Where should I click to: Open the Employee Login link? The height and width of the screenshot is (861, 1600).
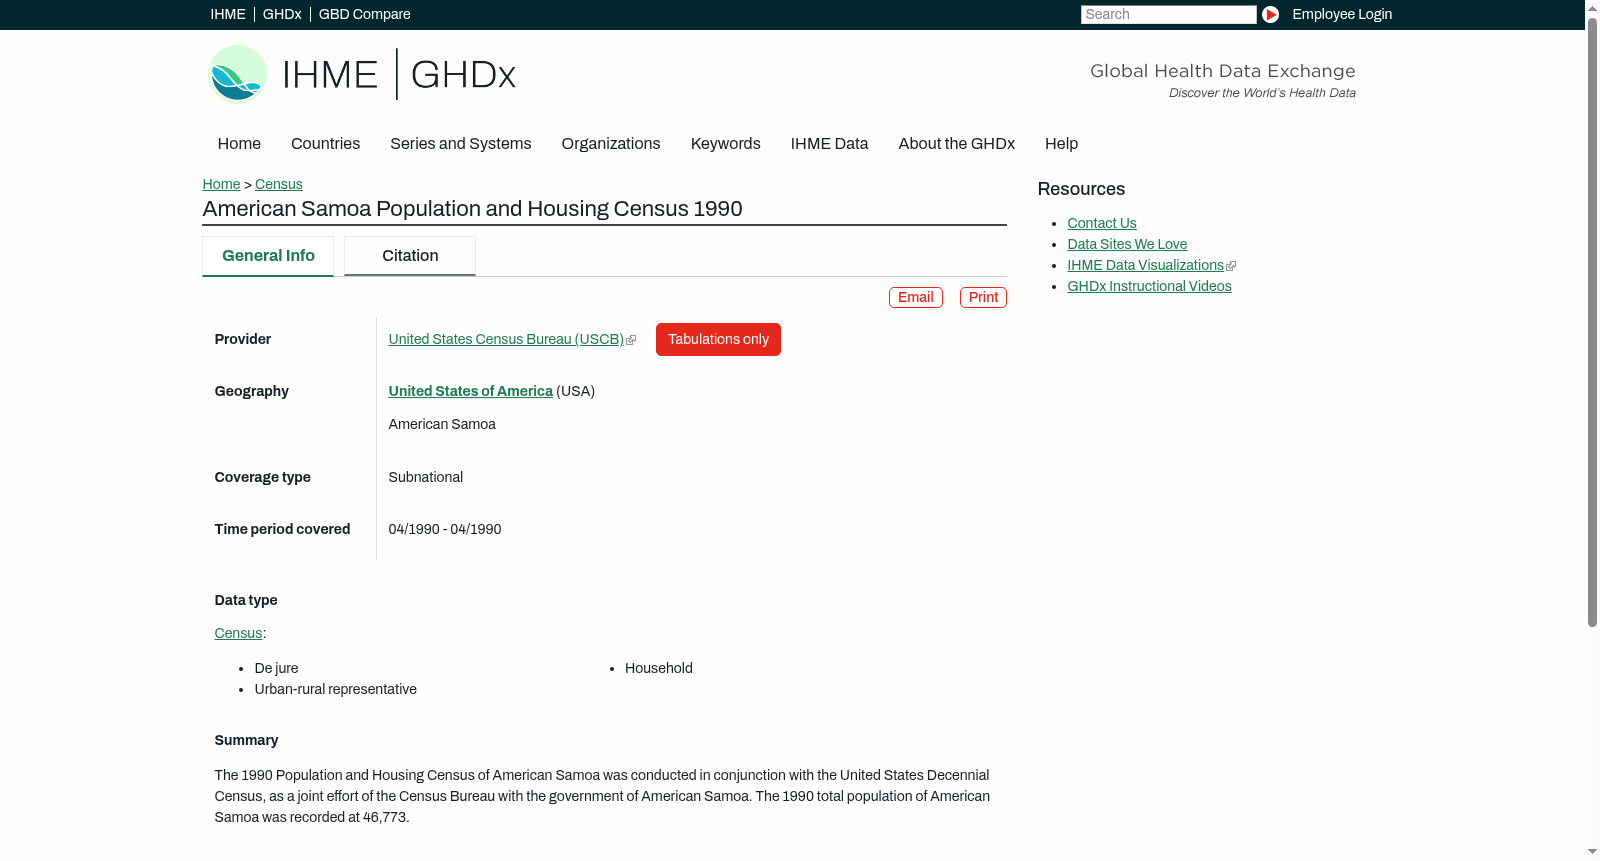[1342, 14]
